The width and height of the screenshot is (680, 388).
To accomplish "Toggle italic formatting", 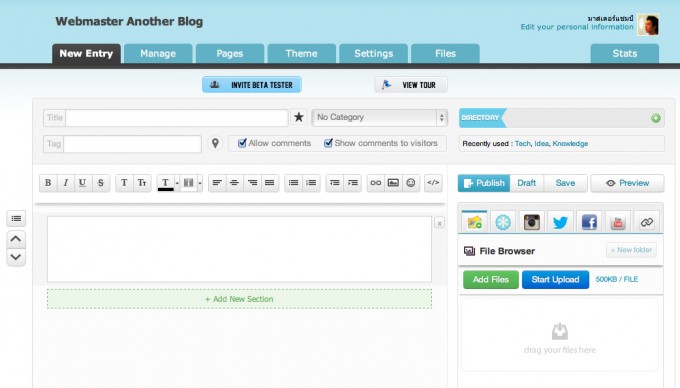I will click(x=65, y=183).
